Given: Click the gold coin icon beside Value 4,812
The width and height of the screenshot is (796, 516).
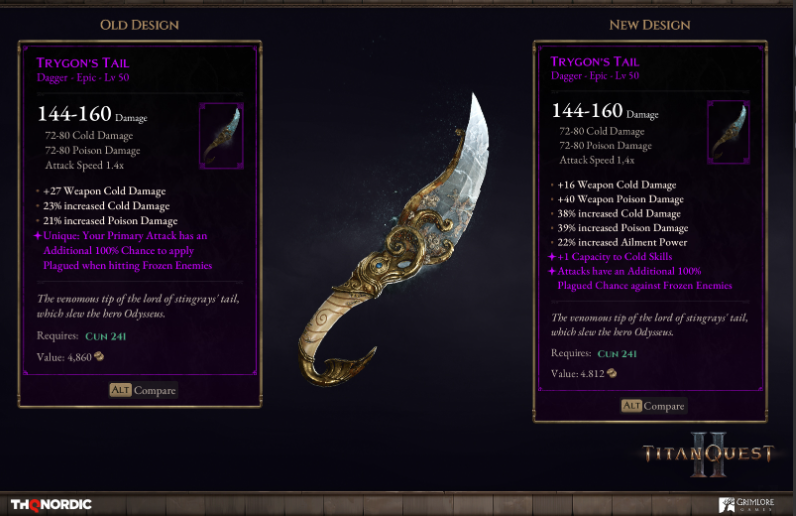Looking at the screenshot, I should point(612,373).
